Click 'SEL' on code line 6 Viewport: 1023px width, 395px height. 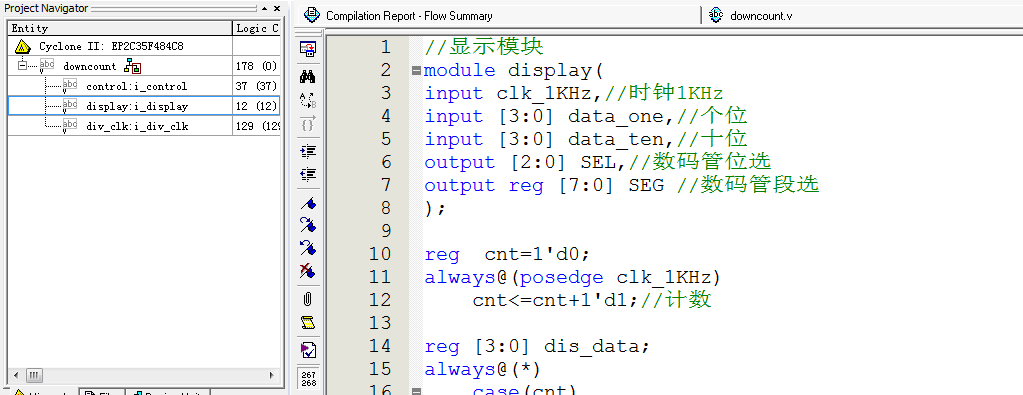pos(598,162)
